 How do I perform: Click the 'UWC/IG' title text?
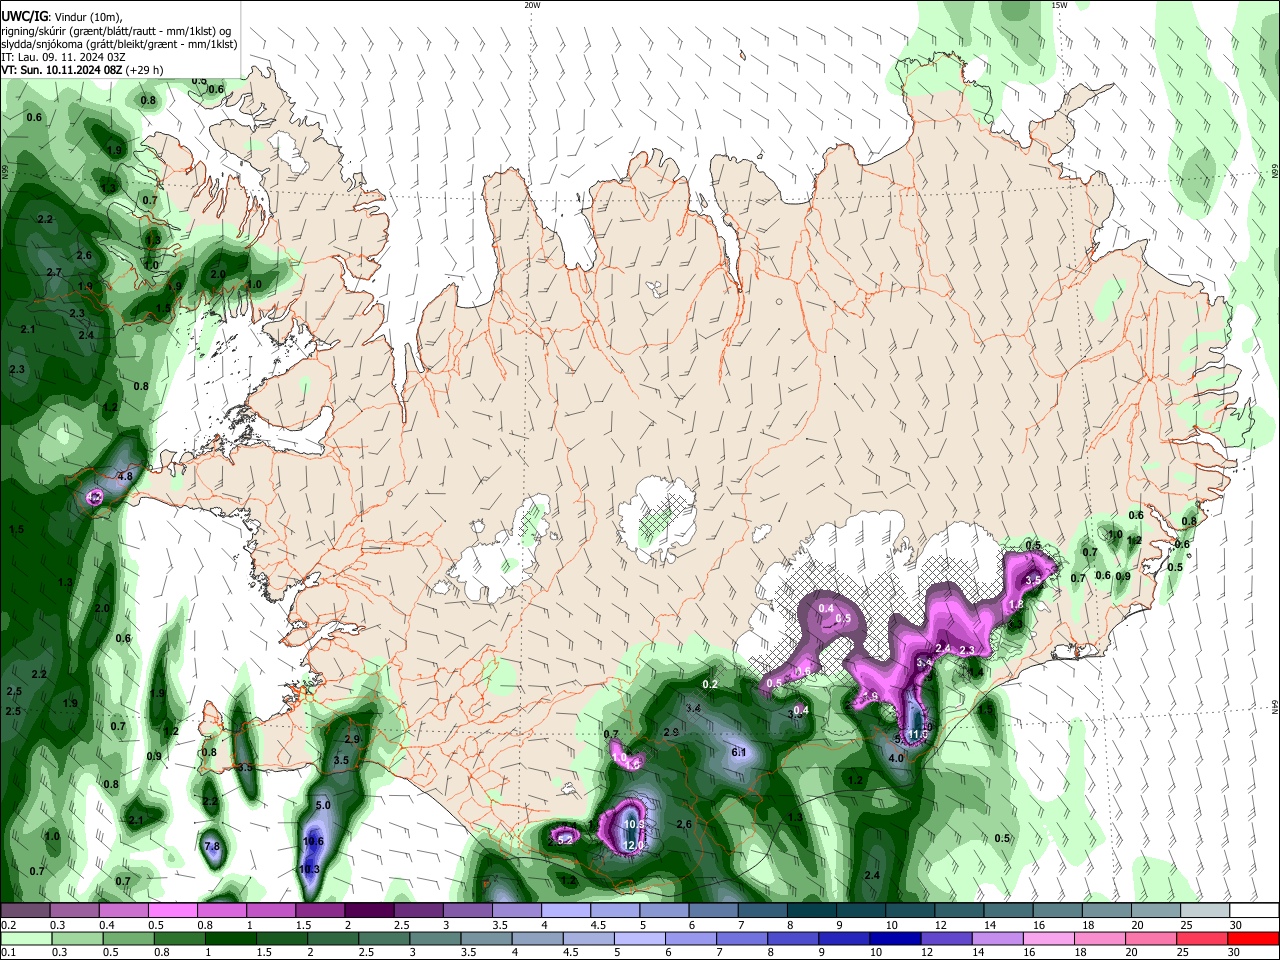24,16
